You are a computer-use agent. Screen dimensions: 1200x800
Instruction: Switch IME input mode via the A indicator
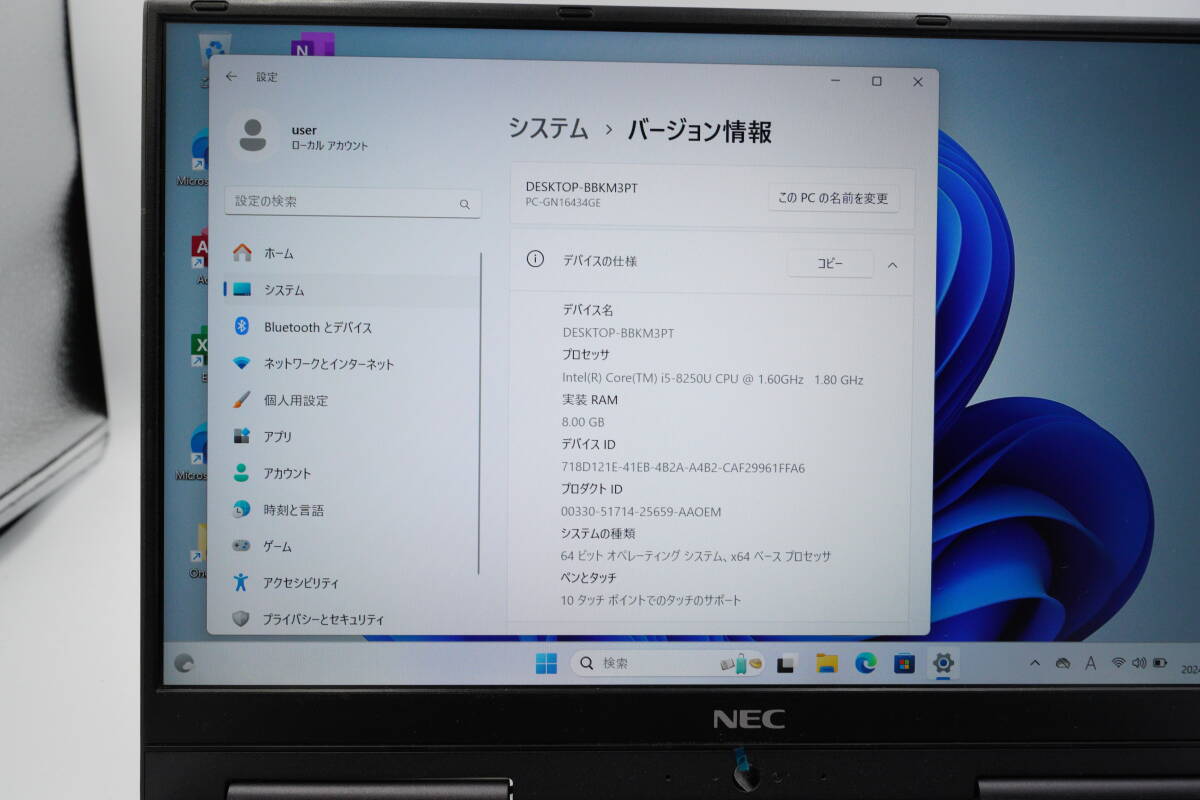[x=1091, y=662]
